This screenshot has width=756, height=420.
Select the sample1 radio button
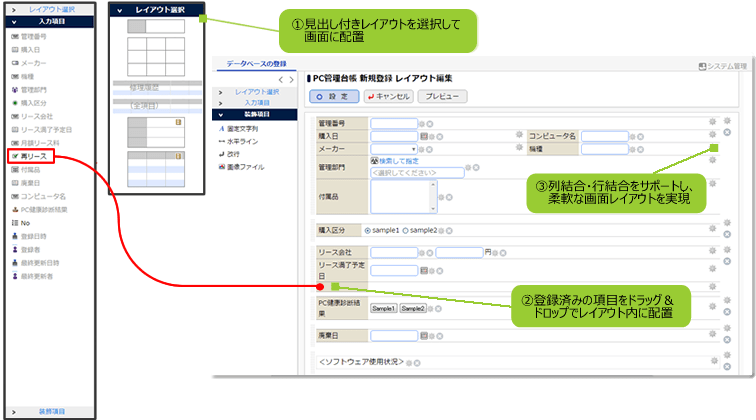368,231
